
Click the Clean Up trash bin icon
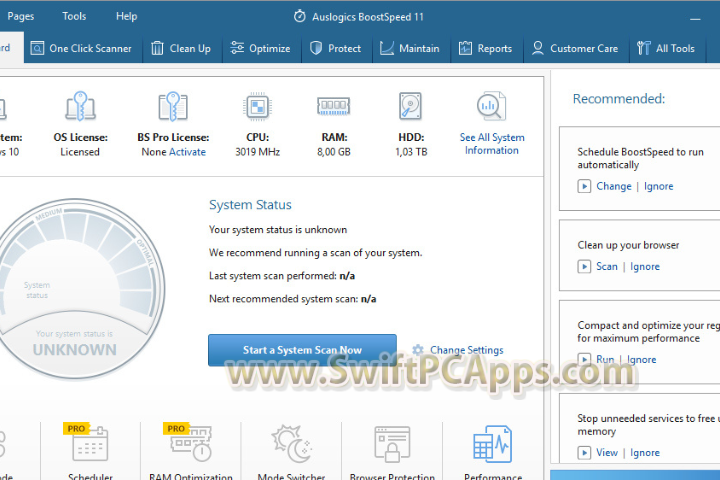click(x=157, y=48)
